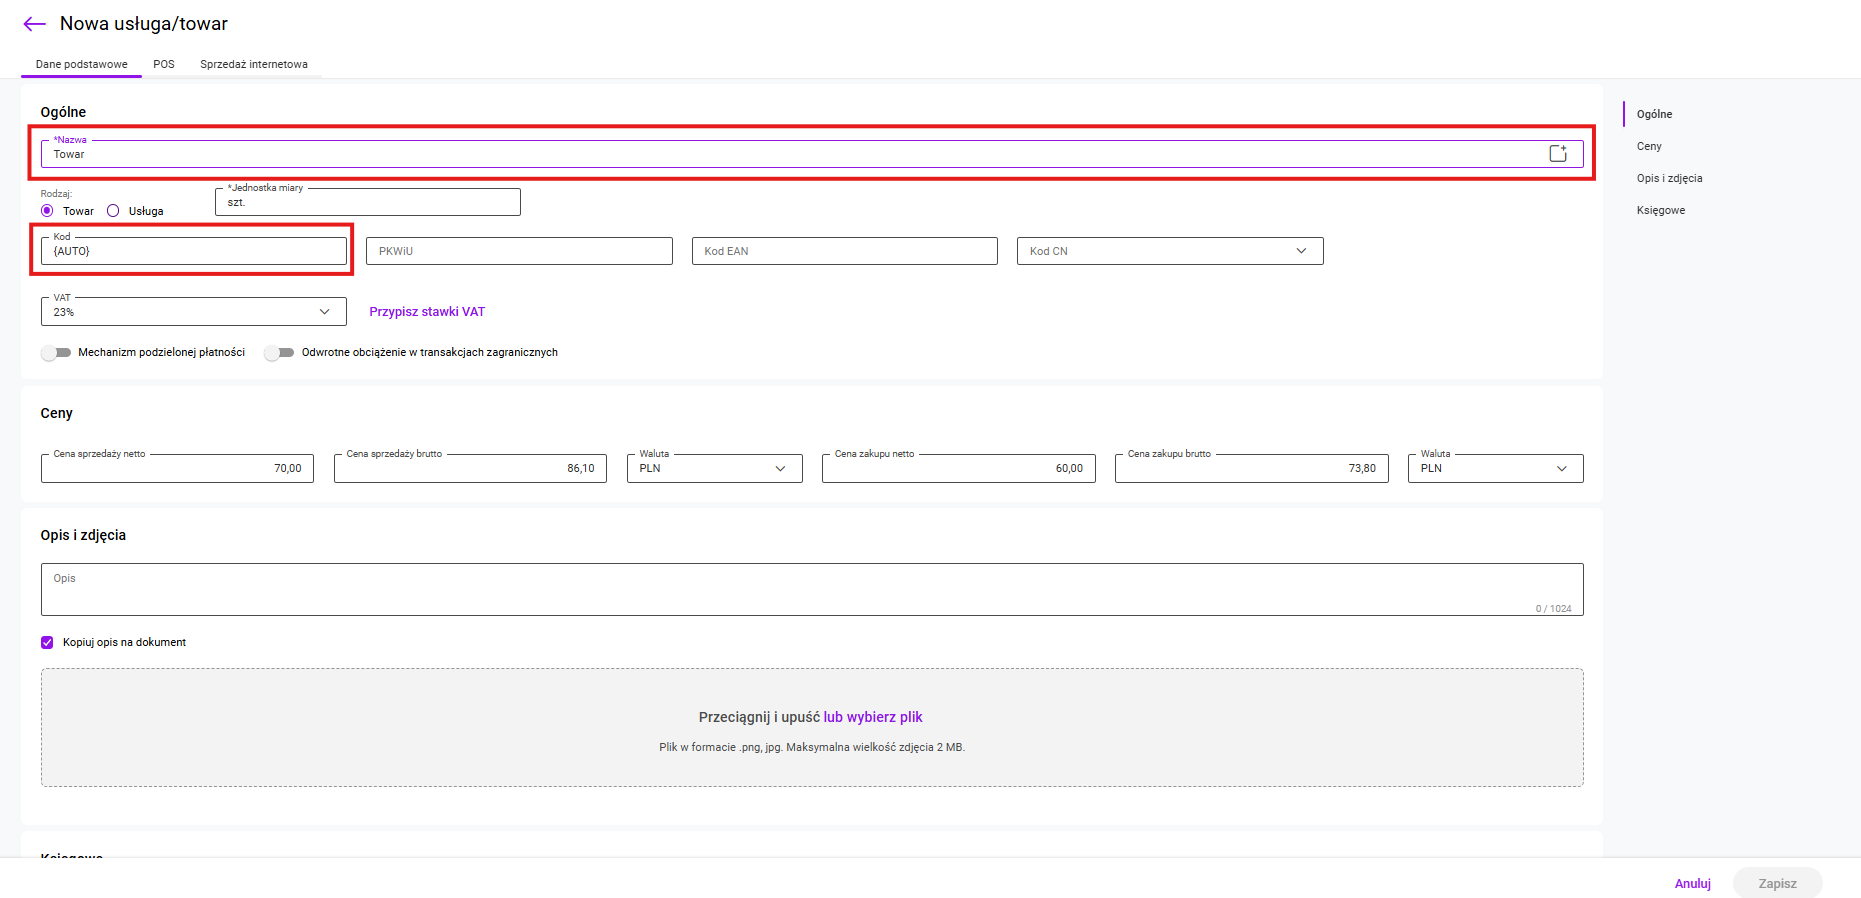Select the Towar radio button
This screenshot has width=1861, height=898.
click(x=47, y=211)
